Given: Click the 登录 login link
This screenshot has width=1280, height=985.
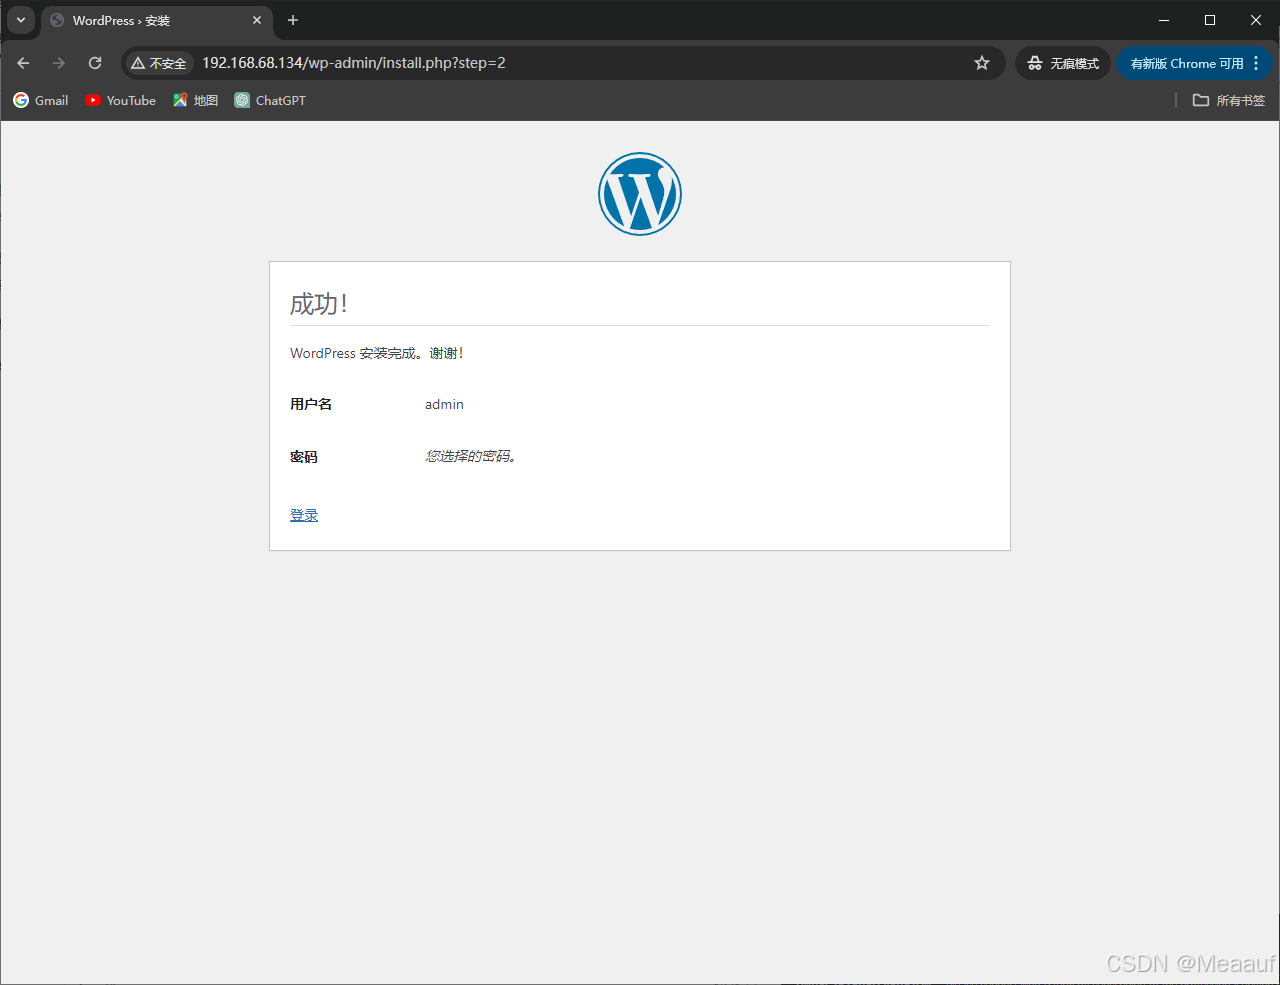Looking at the screenshot, I should [x=304, y=515].
